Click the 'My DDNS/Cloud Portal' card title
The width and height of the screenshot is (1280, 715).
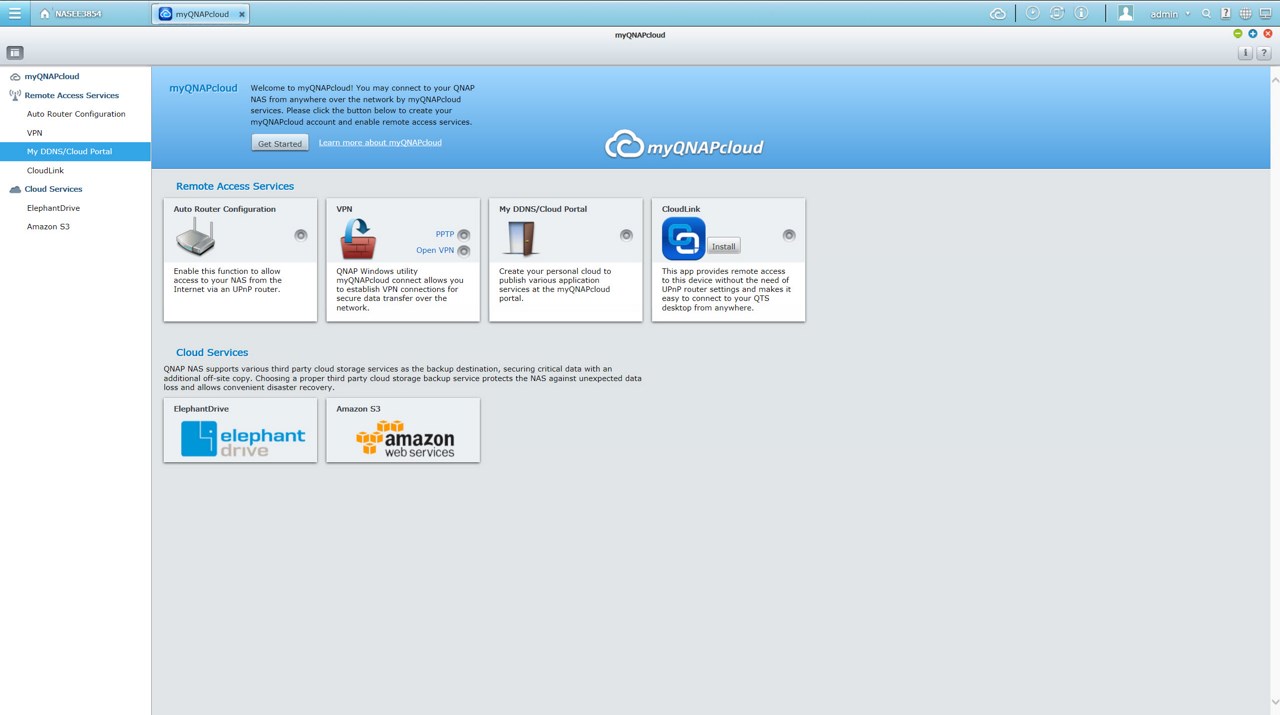click(543, 209)
